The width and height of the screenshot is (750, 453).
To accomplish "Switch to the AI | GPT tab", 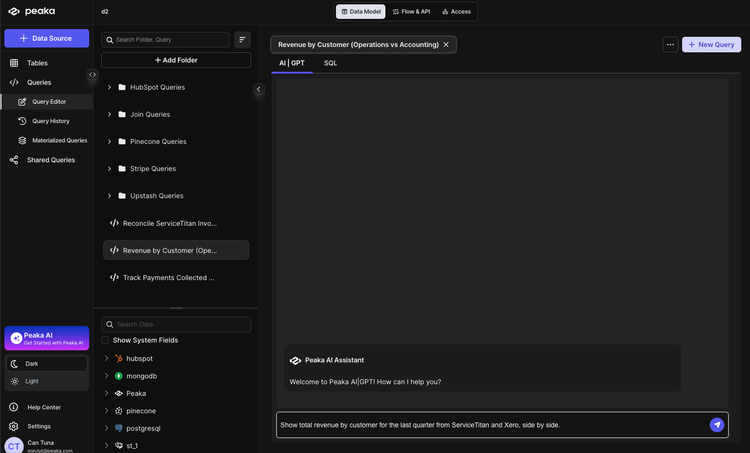I will (292, 63).
